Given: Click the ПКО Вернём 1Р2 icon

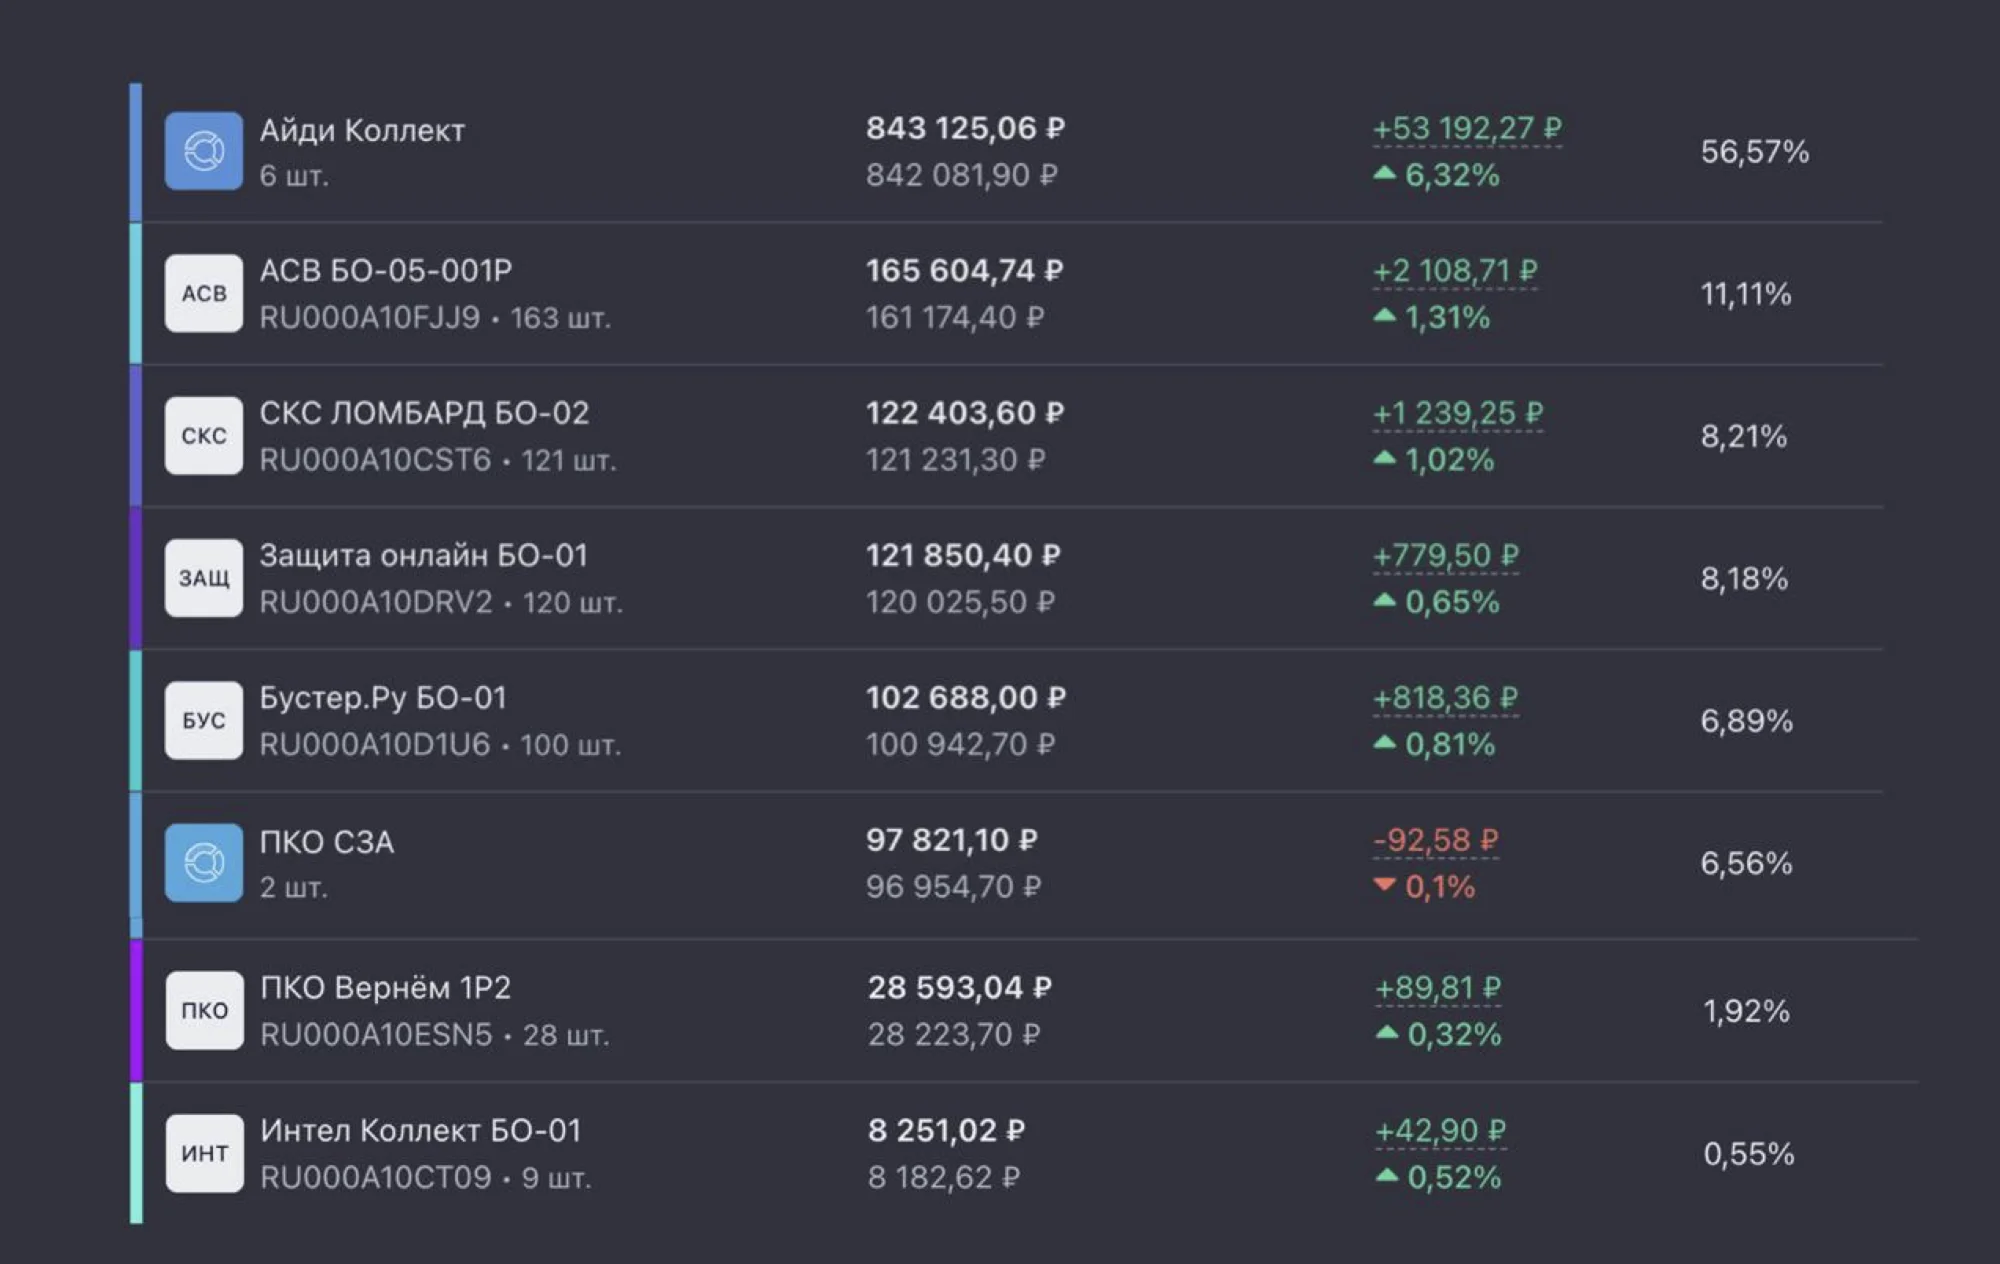Looking at the screenshot, I should click(204, 1010).
